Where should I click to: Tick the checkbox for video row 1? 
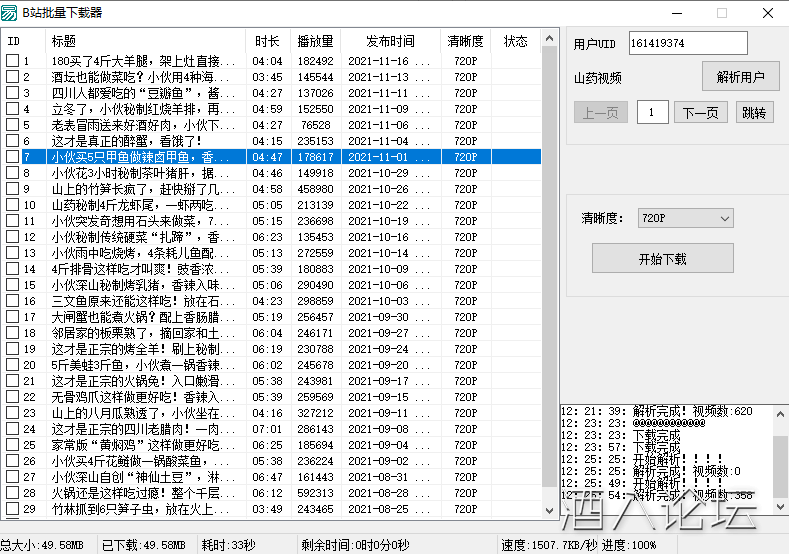pyautogui.click(x=12, y=61)
